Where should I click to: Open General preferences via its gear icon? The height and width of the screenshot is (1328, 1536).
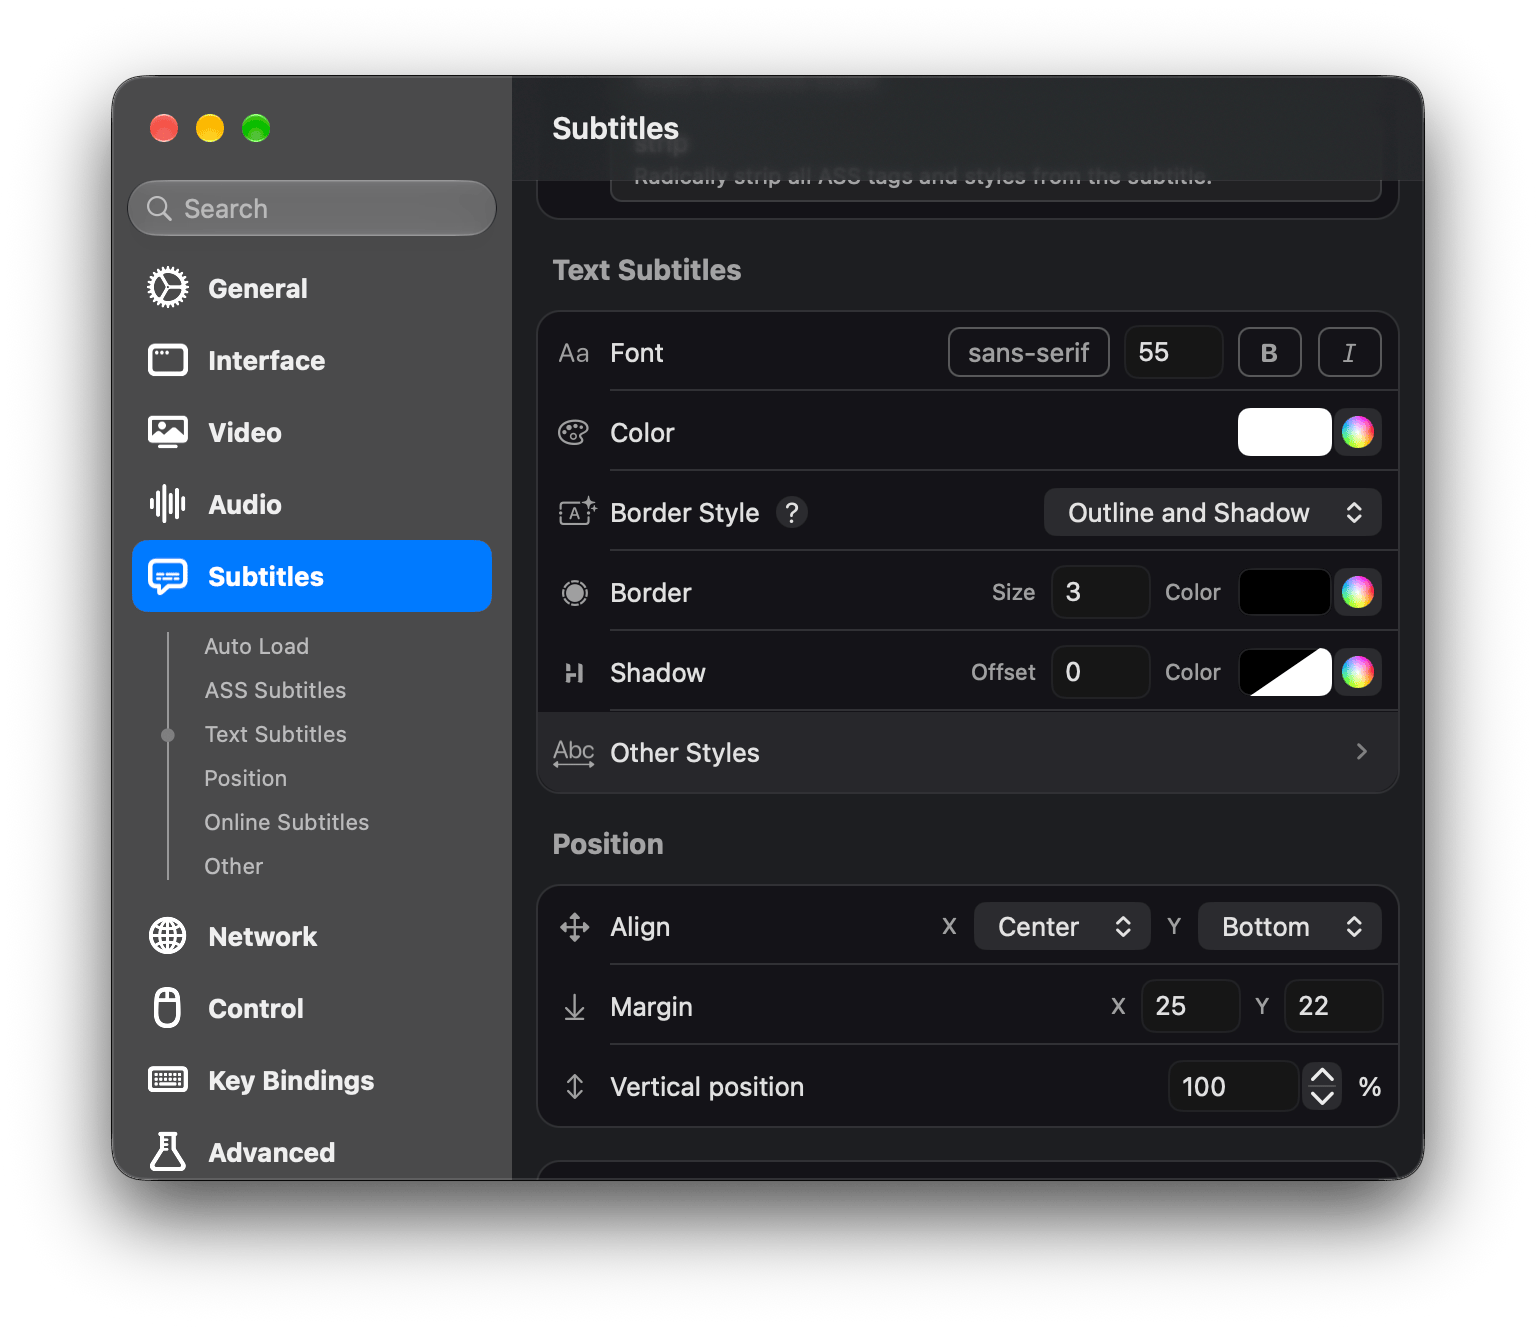(x=168, y=288)
